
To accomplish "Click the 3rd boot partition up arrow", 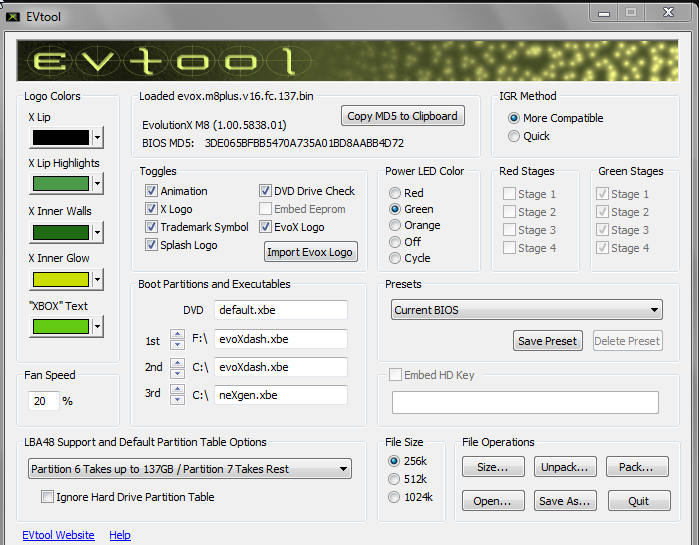I will [x=177, y=389].
